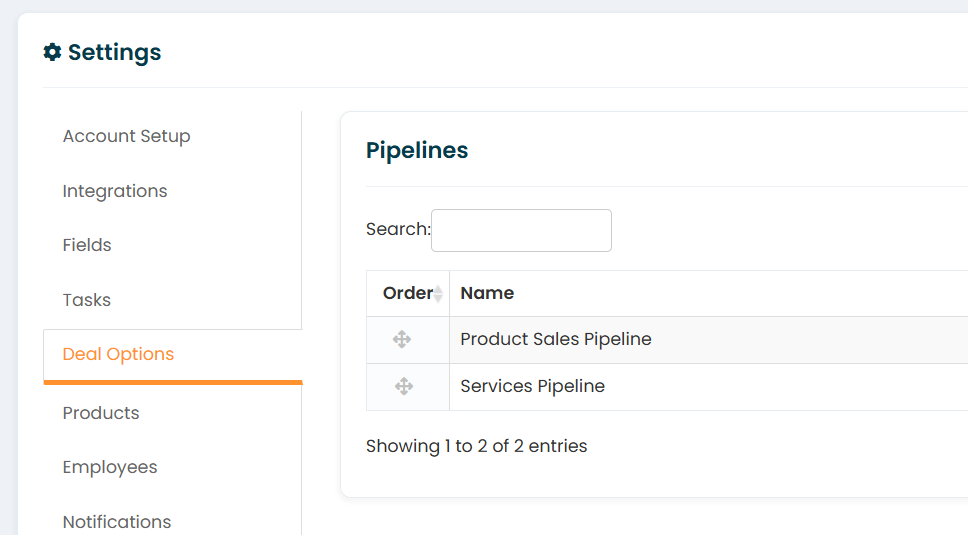Go to the Integrations settings

coord(115,191)
